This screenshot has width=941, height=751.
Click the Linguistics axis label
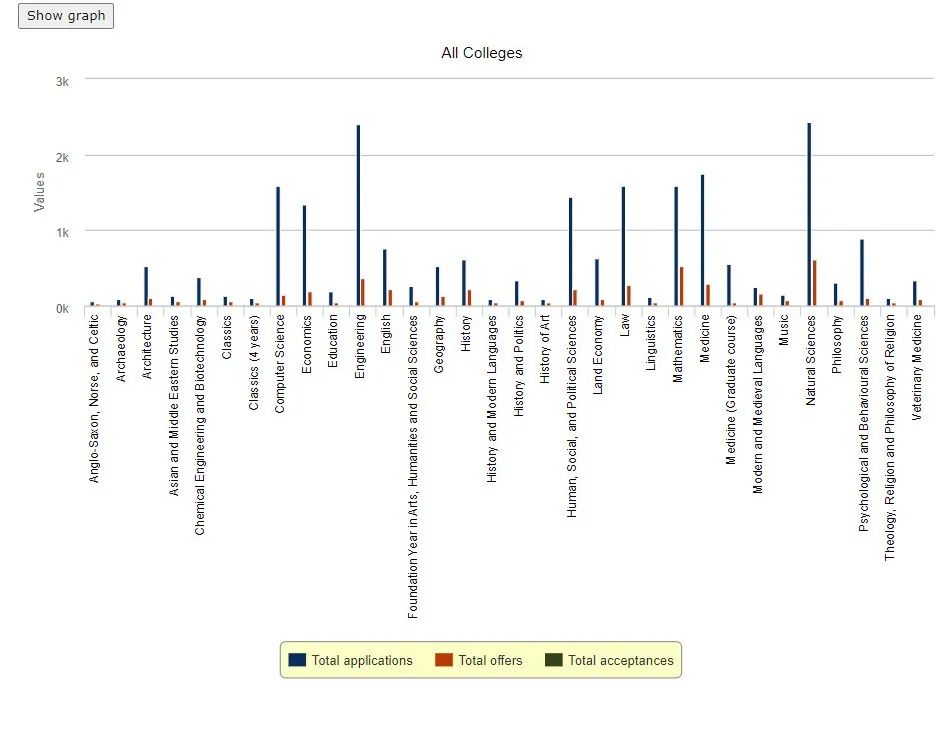tap(651, 343)
